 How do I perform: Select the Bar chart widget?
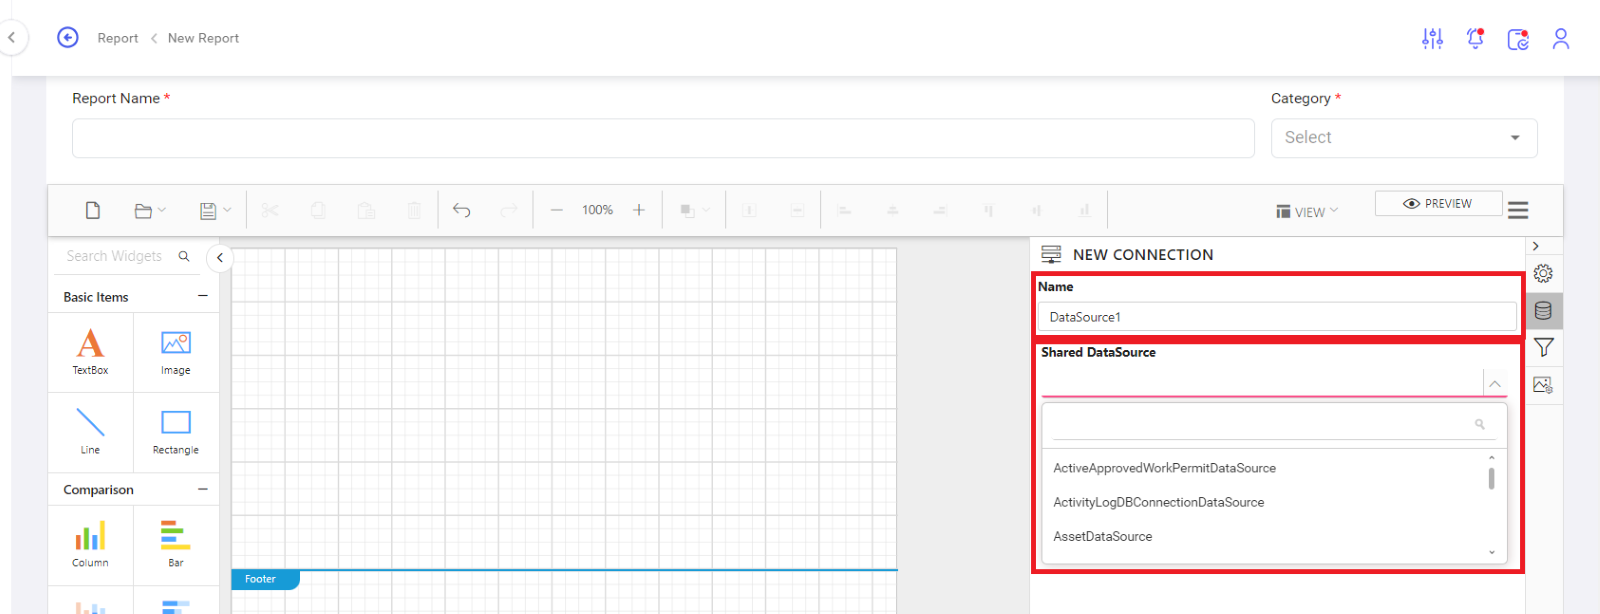176,545
